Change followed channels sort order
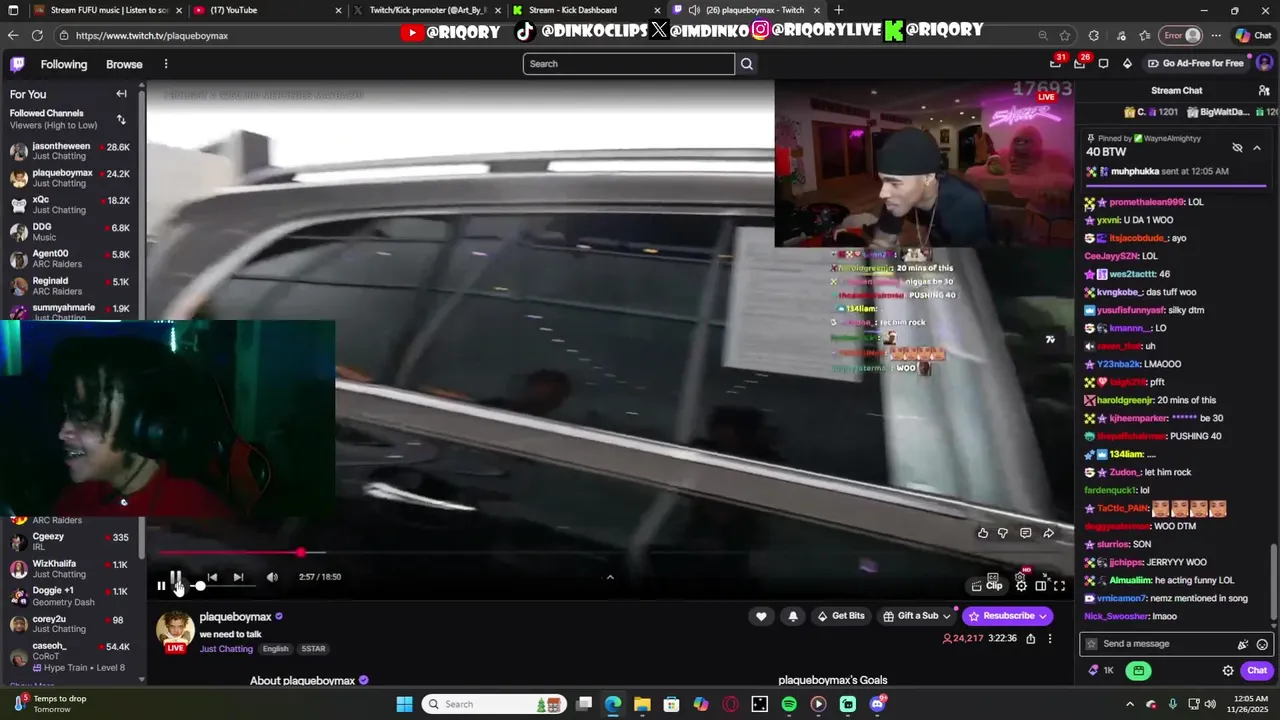This screenshot has height=720, width=1280. click(121, 119)
